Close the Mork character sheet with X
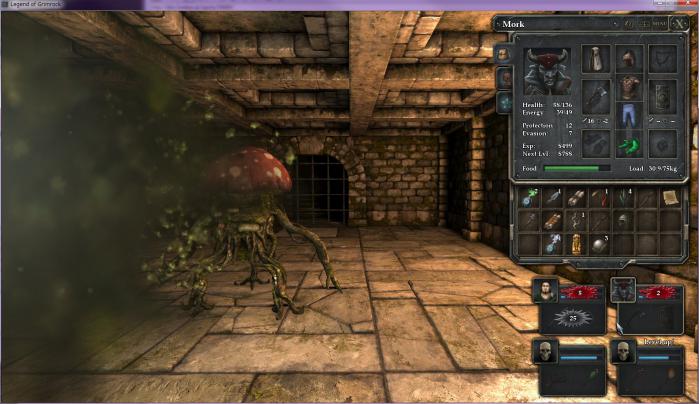The height and width of the screenshot is (404, 699). pyautogui.click(x=678, y=24)
